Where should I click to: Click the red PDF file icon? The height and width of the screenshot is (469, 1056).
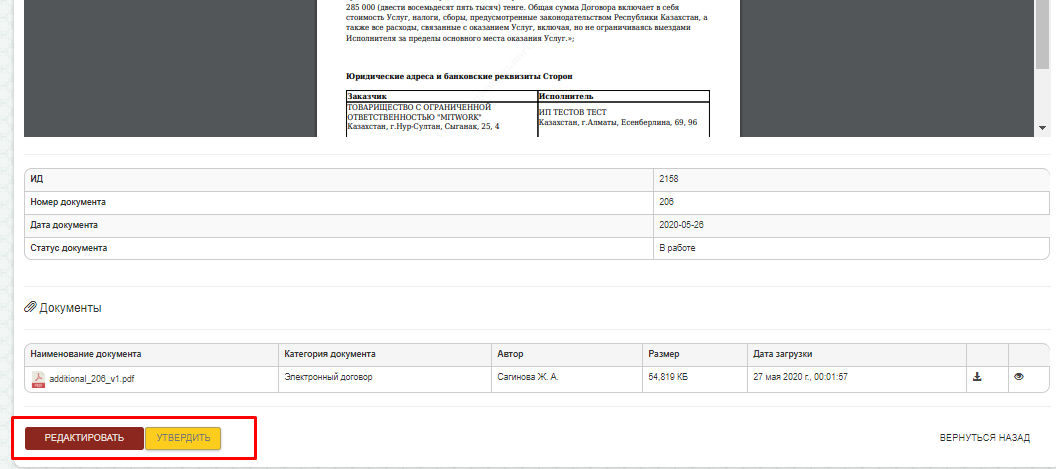(x=38, y=378)
